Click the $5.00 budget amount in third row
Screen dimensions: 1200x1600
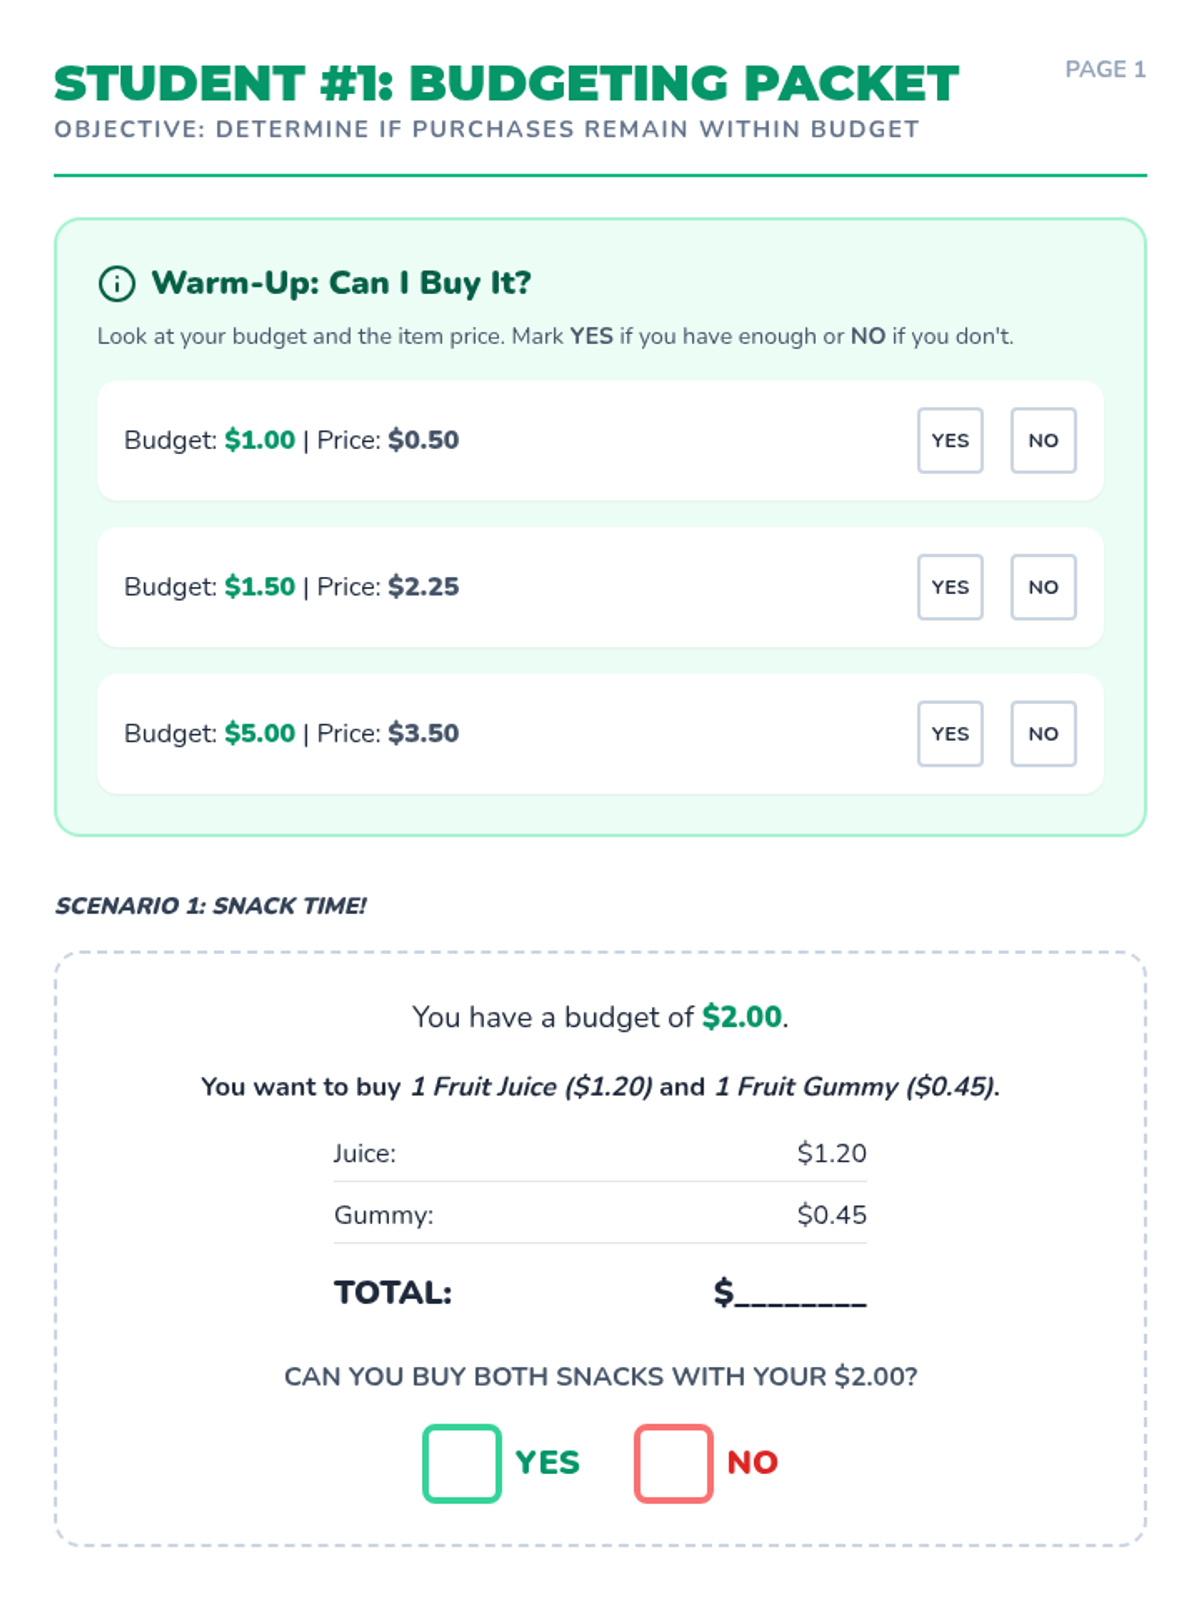(259, 734)
